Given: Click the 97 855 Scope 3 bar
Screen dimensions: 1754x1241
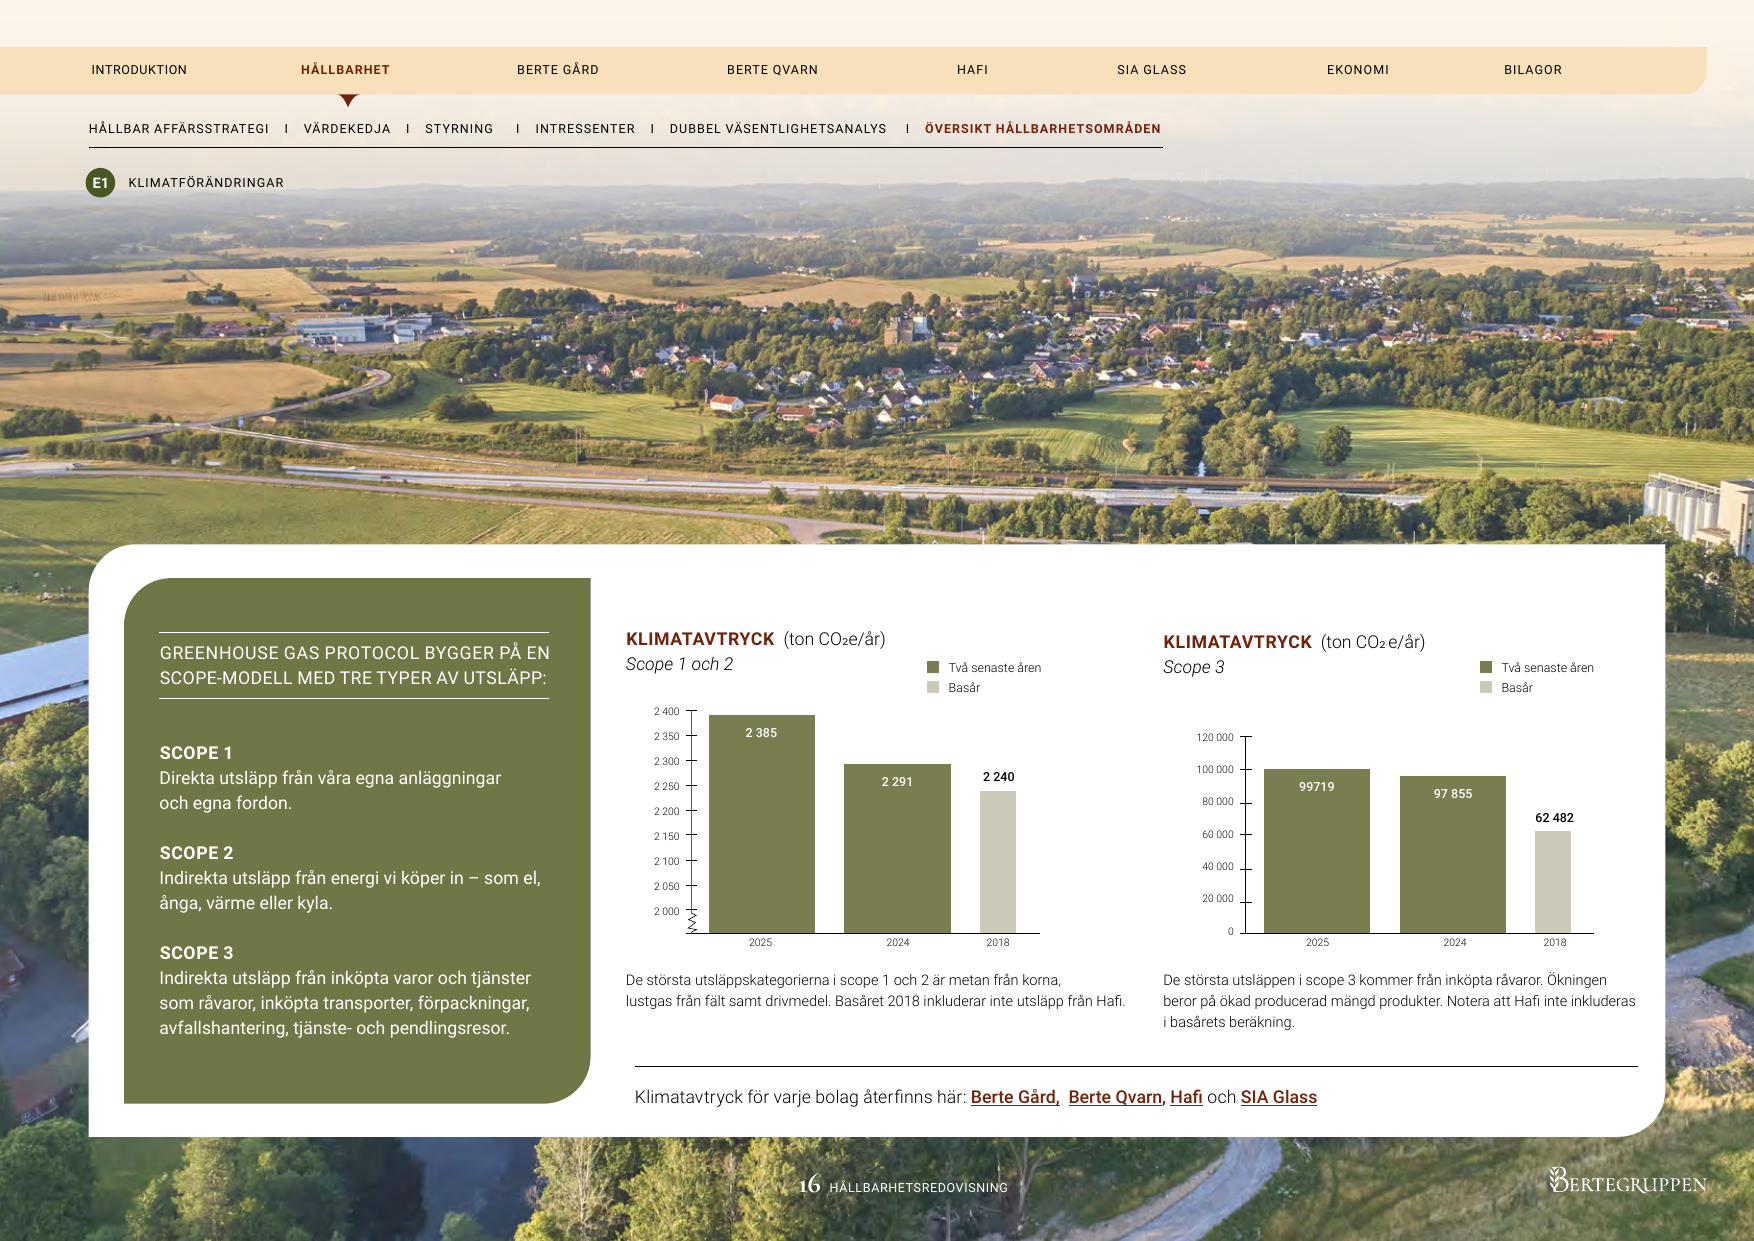Looking at the screenshot, I should (1453, 855).
